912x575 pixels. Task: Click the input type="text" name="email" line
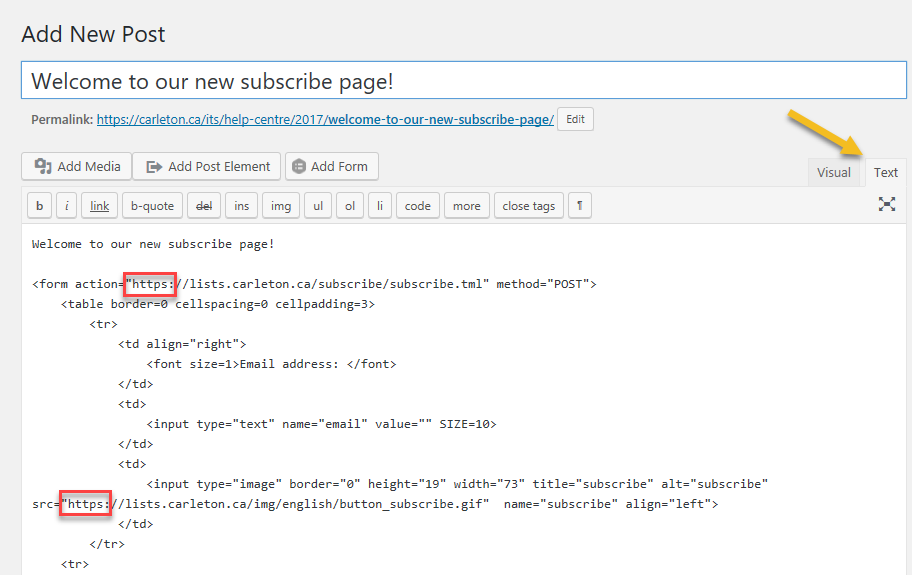pos(321,424)
